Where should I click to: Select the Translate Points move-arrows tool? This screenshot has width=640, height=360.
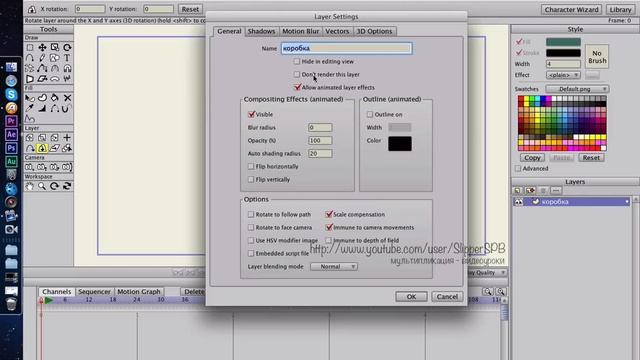pyautogui.click(x=42, y=47)
